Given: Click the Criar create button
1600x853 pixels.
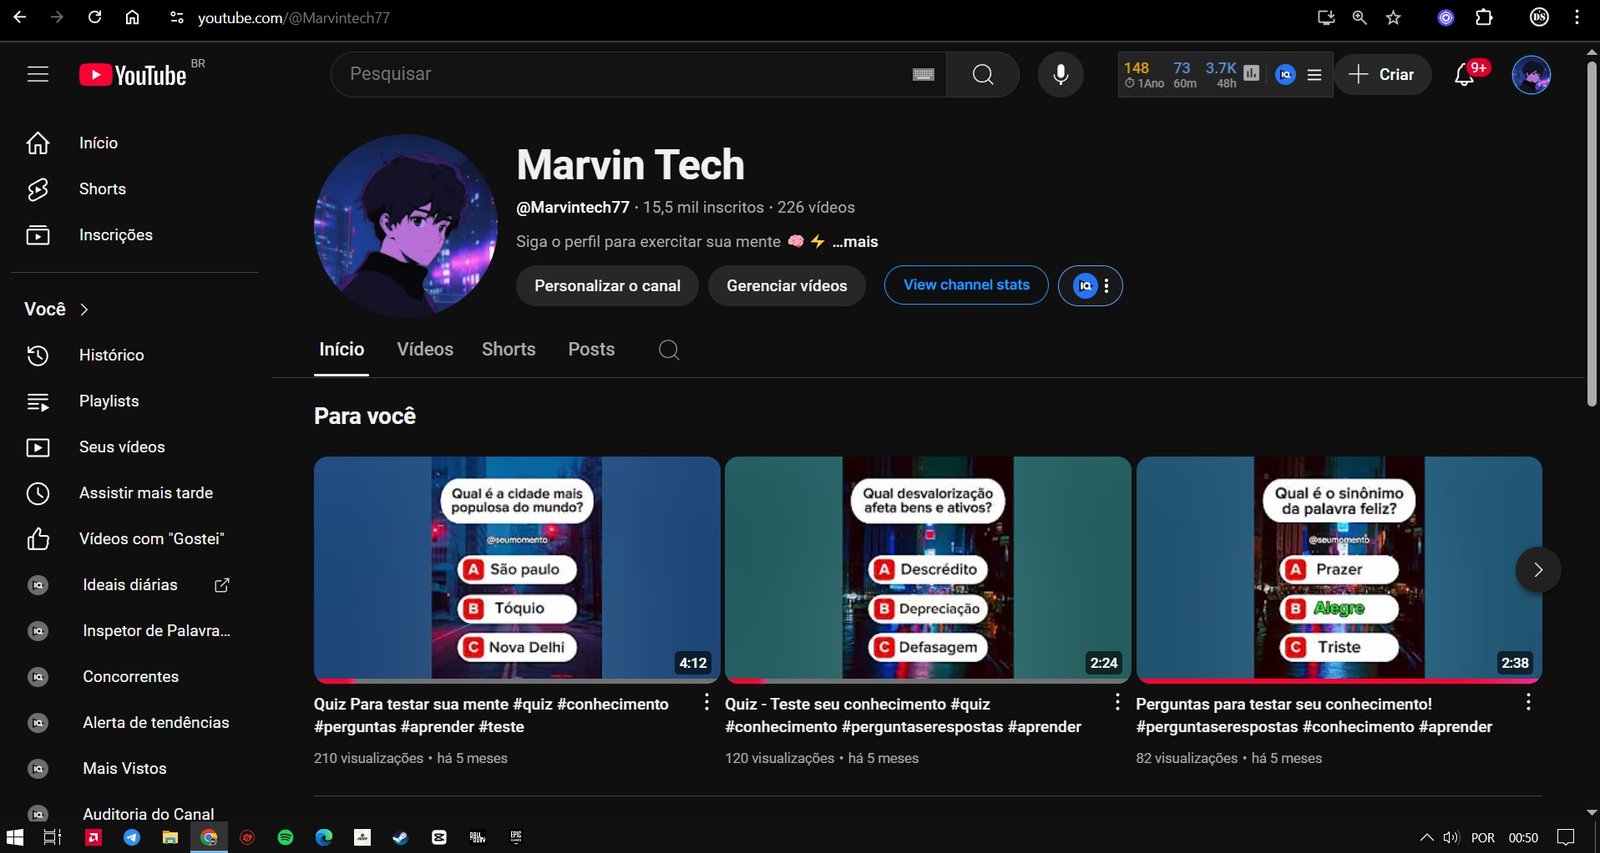Looking at the screenshot, I should [x=1382, y=74].
